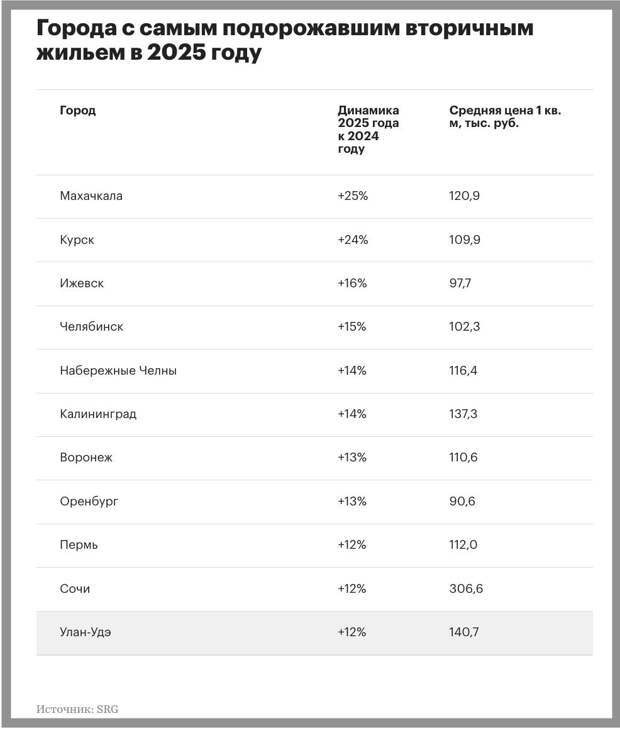620x733 pixels.
Task: Click the Челябинск row name
Action: tap(92, 327)
